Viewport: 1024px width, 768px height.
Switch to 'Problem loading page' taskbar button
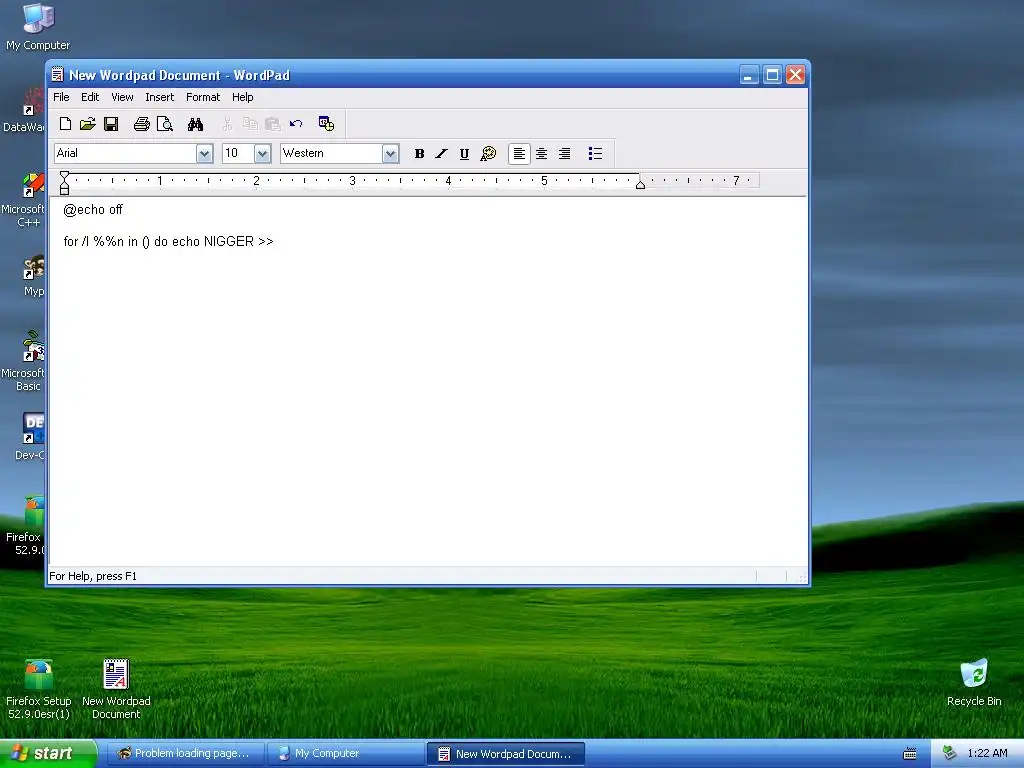click(184, 754)
